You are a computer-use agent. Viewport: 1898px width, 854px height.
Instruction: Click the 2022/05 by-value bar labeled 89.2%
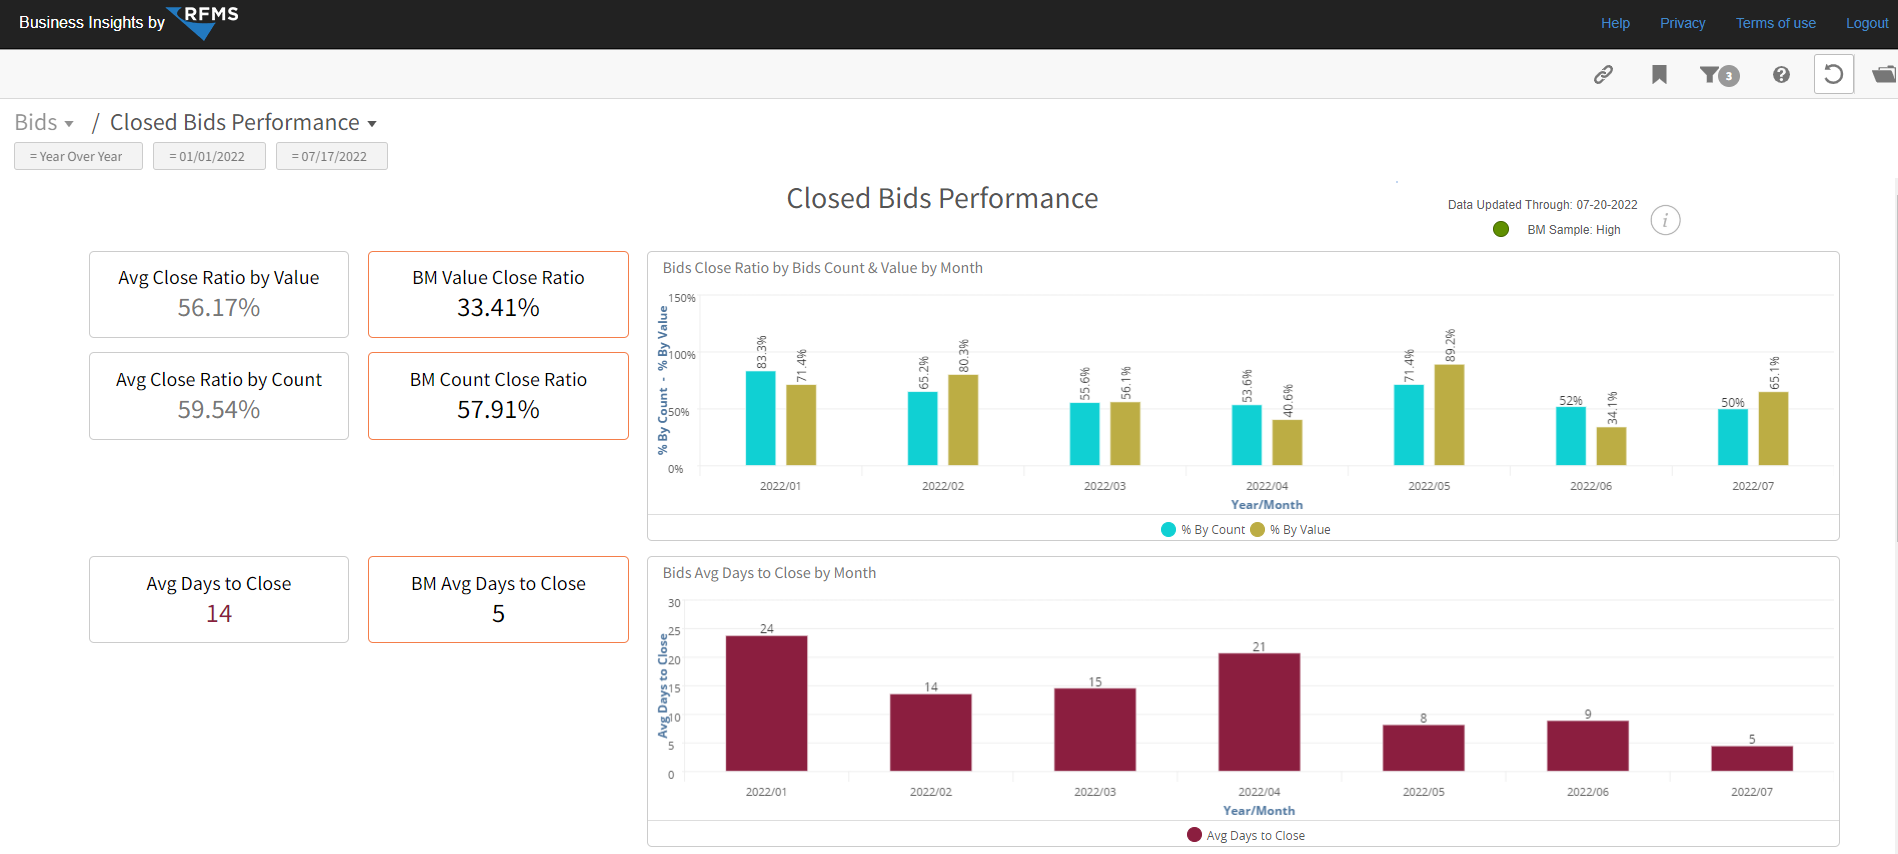tap(1449, 415)
